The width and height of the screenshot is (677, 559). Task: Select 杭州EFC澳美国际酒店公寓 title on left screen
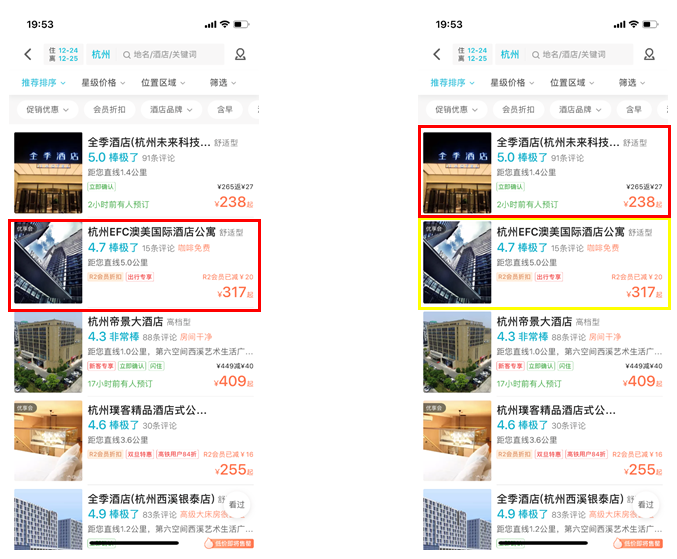tap(152, 232)
